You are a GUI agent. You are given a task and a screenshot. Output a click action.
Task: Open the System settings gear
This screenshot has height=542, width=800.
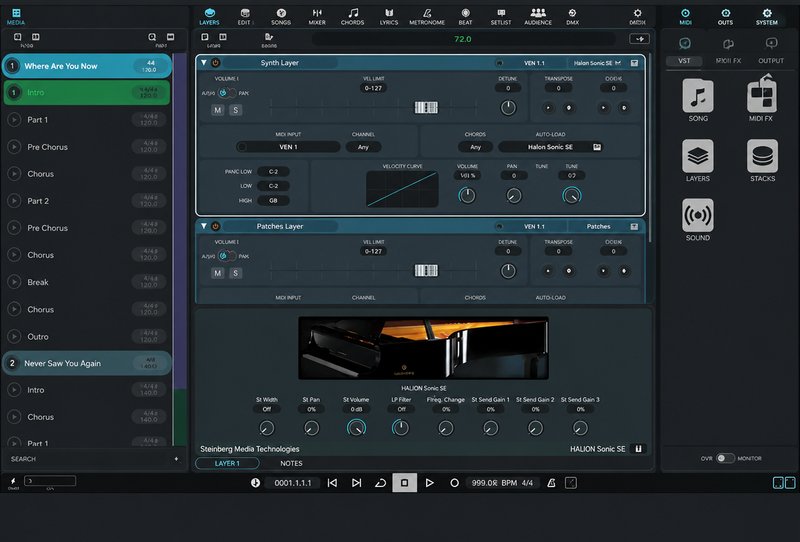click(767, 16)
